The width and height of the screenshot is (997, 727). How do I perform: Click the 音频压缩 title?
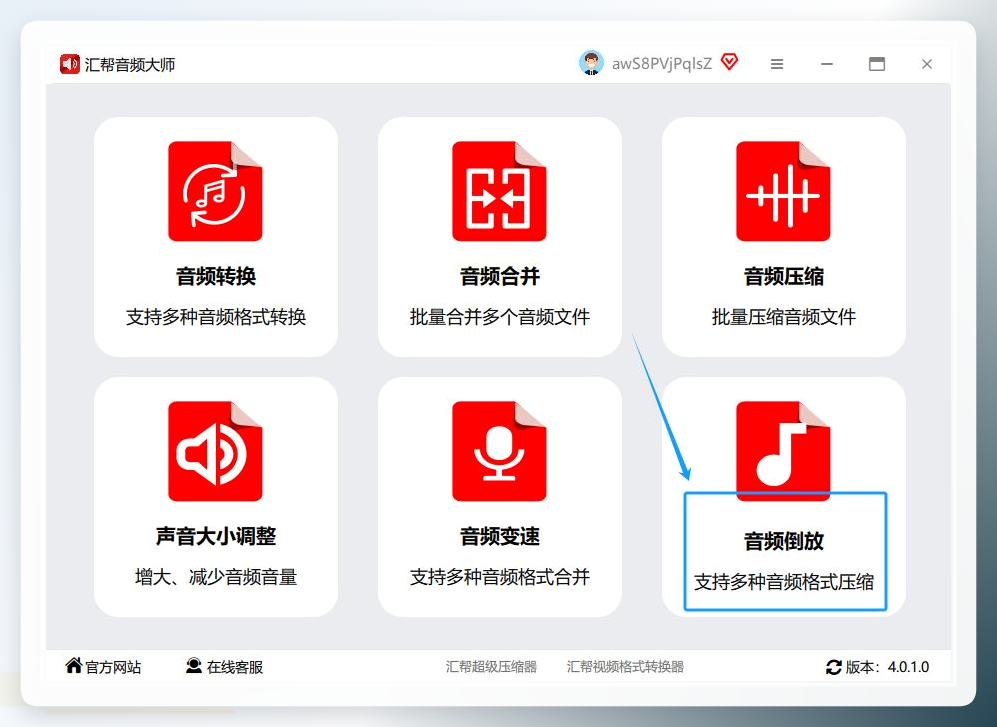783,276
